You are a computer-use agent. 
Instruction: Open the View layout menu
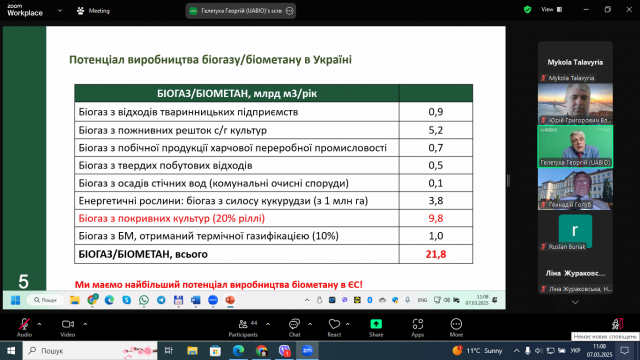click(x=552, y=9)
